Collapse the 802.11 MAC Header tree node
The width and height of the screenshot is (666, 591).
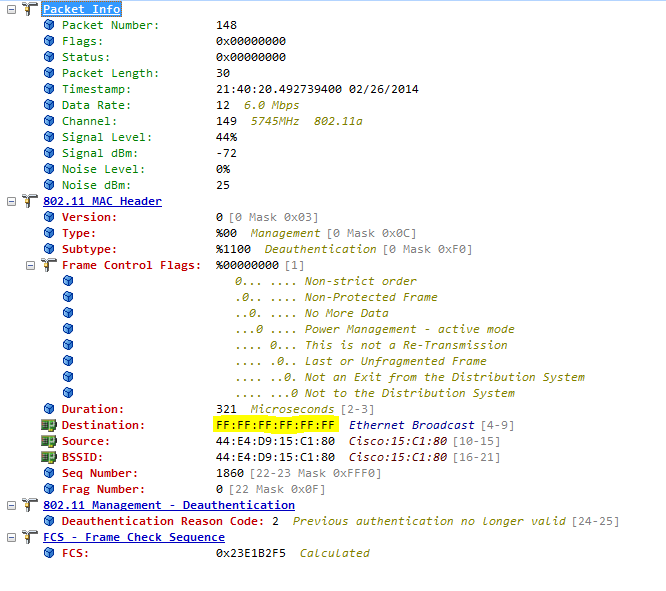12,201
